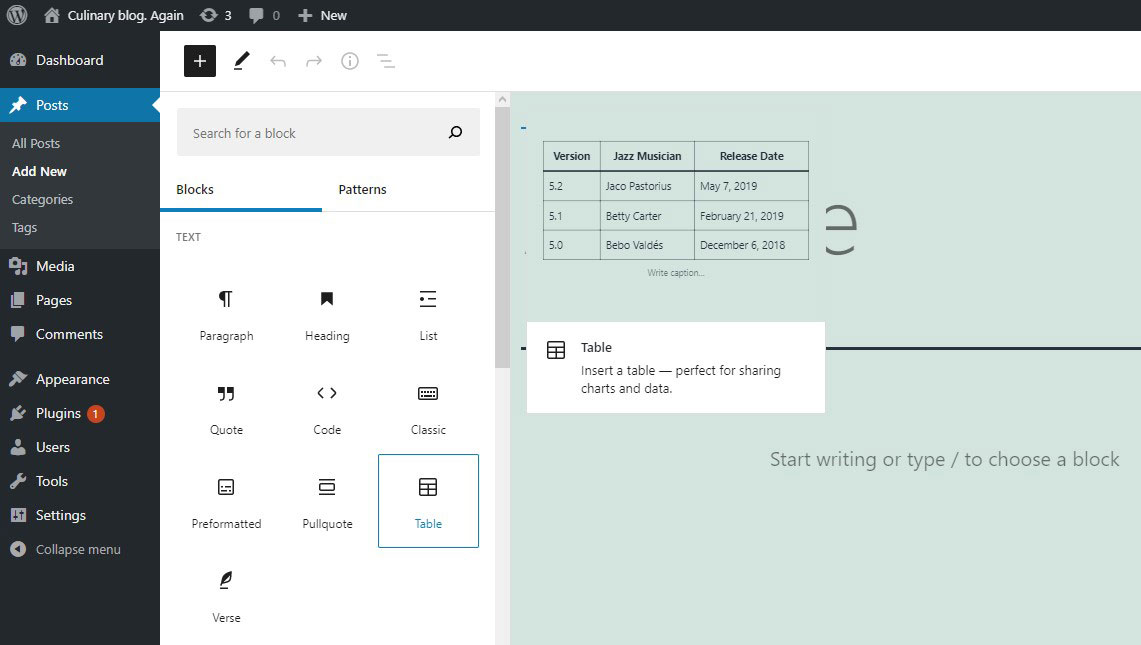Select Add New under Posts
This screenshot has height=645, width=1141.
click(x=39, y=172)
